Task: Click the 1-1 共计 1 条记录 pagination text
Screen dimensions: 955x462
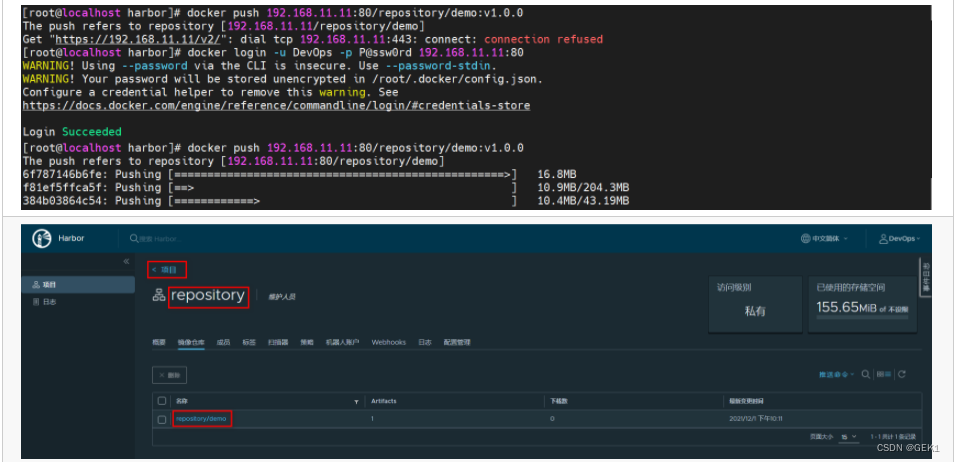Action: tap(893, 436)
